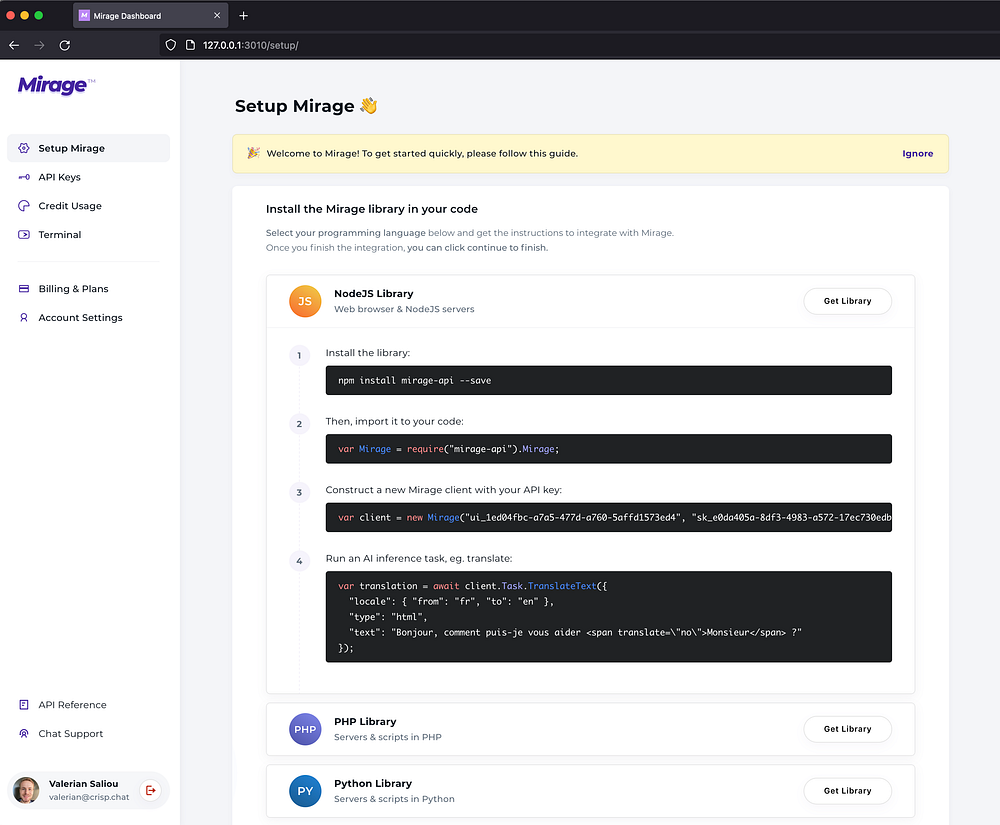Click valerian@crisp.chat email text
Screen dimensions: 1000x825
click(89, 797)
